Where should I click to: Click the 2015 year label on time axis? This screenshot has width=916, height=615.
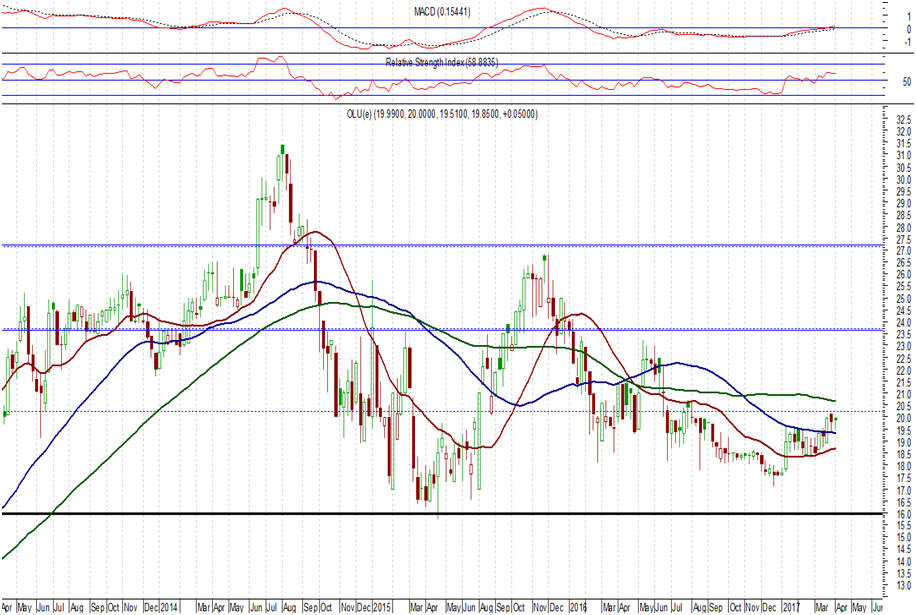[383, 607]
